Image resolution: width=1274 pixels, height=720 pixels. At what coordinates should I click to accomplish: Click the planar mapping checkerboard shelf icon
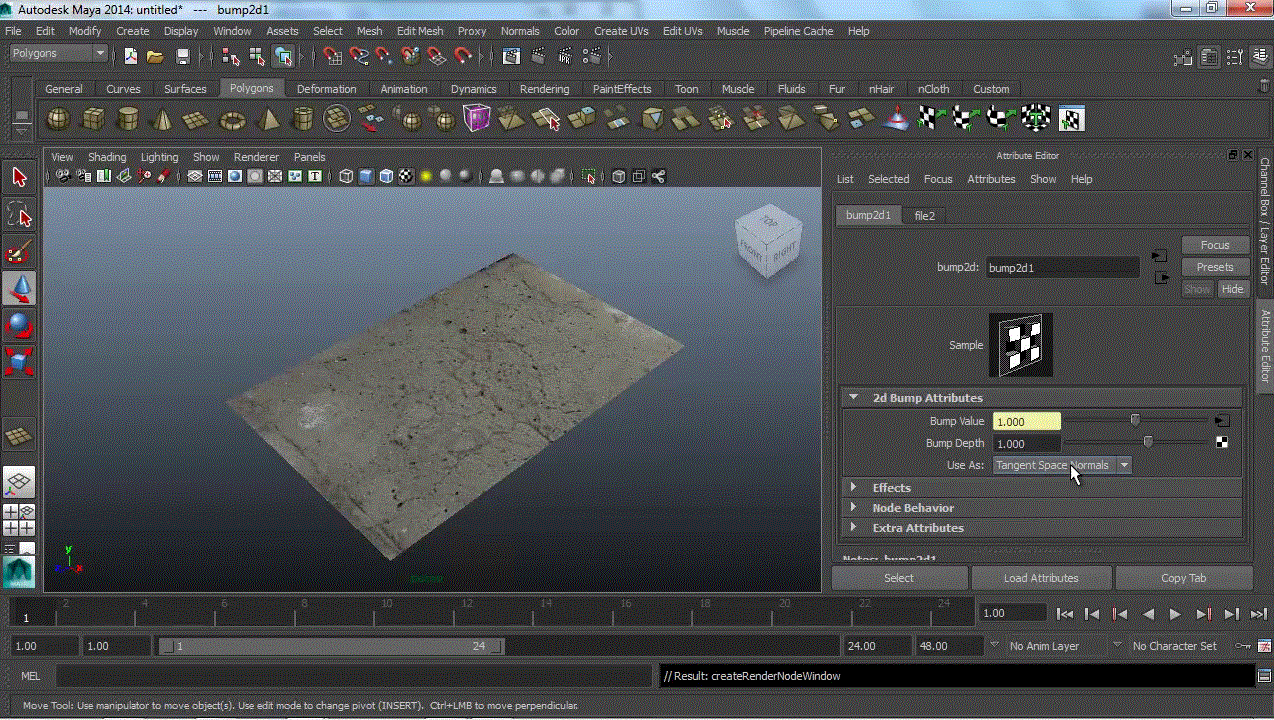931,119
